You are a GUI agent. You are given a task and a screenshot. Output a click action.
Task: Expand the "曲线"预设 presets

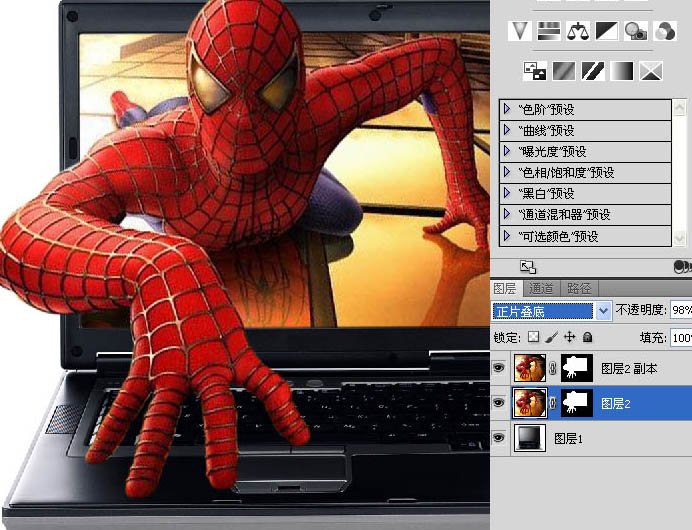point(508,130)
